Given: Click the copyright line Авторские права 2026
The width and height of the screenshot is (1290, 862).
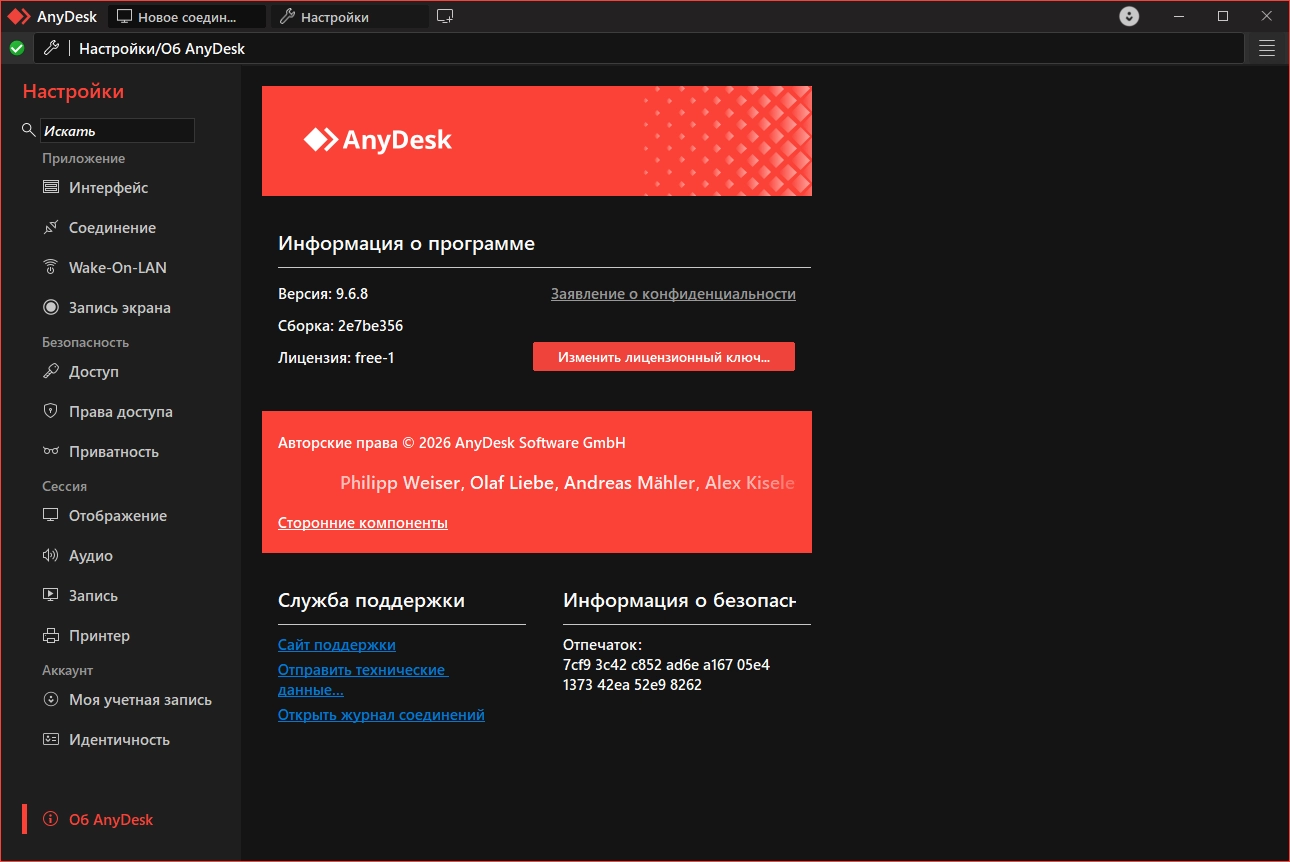Looking at the screenshot, I should click(452, 443).
